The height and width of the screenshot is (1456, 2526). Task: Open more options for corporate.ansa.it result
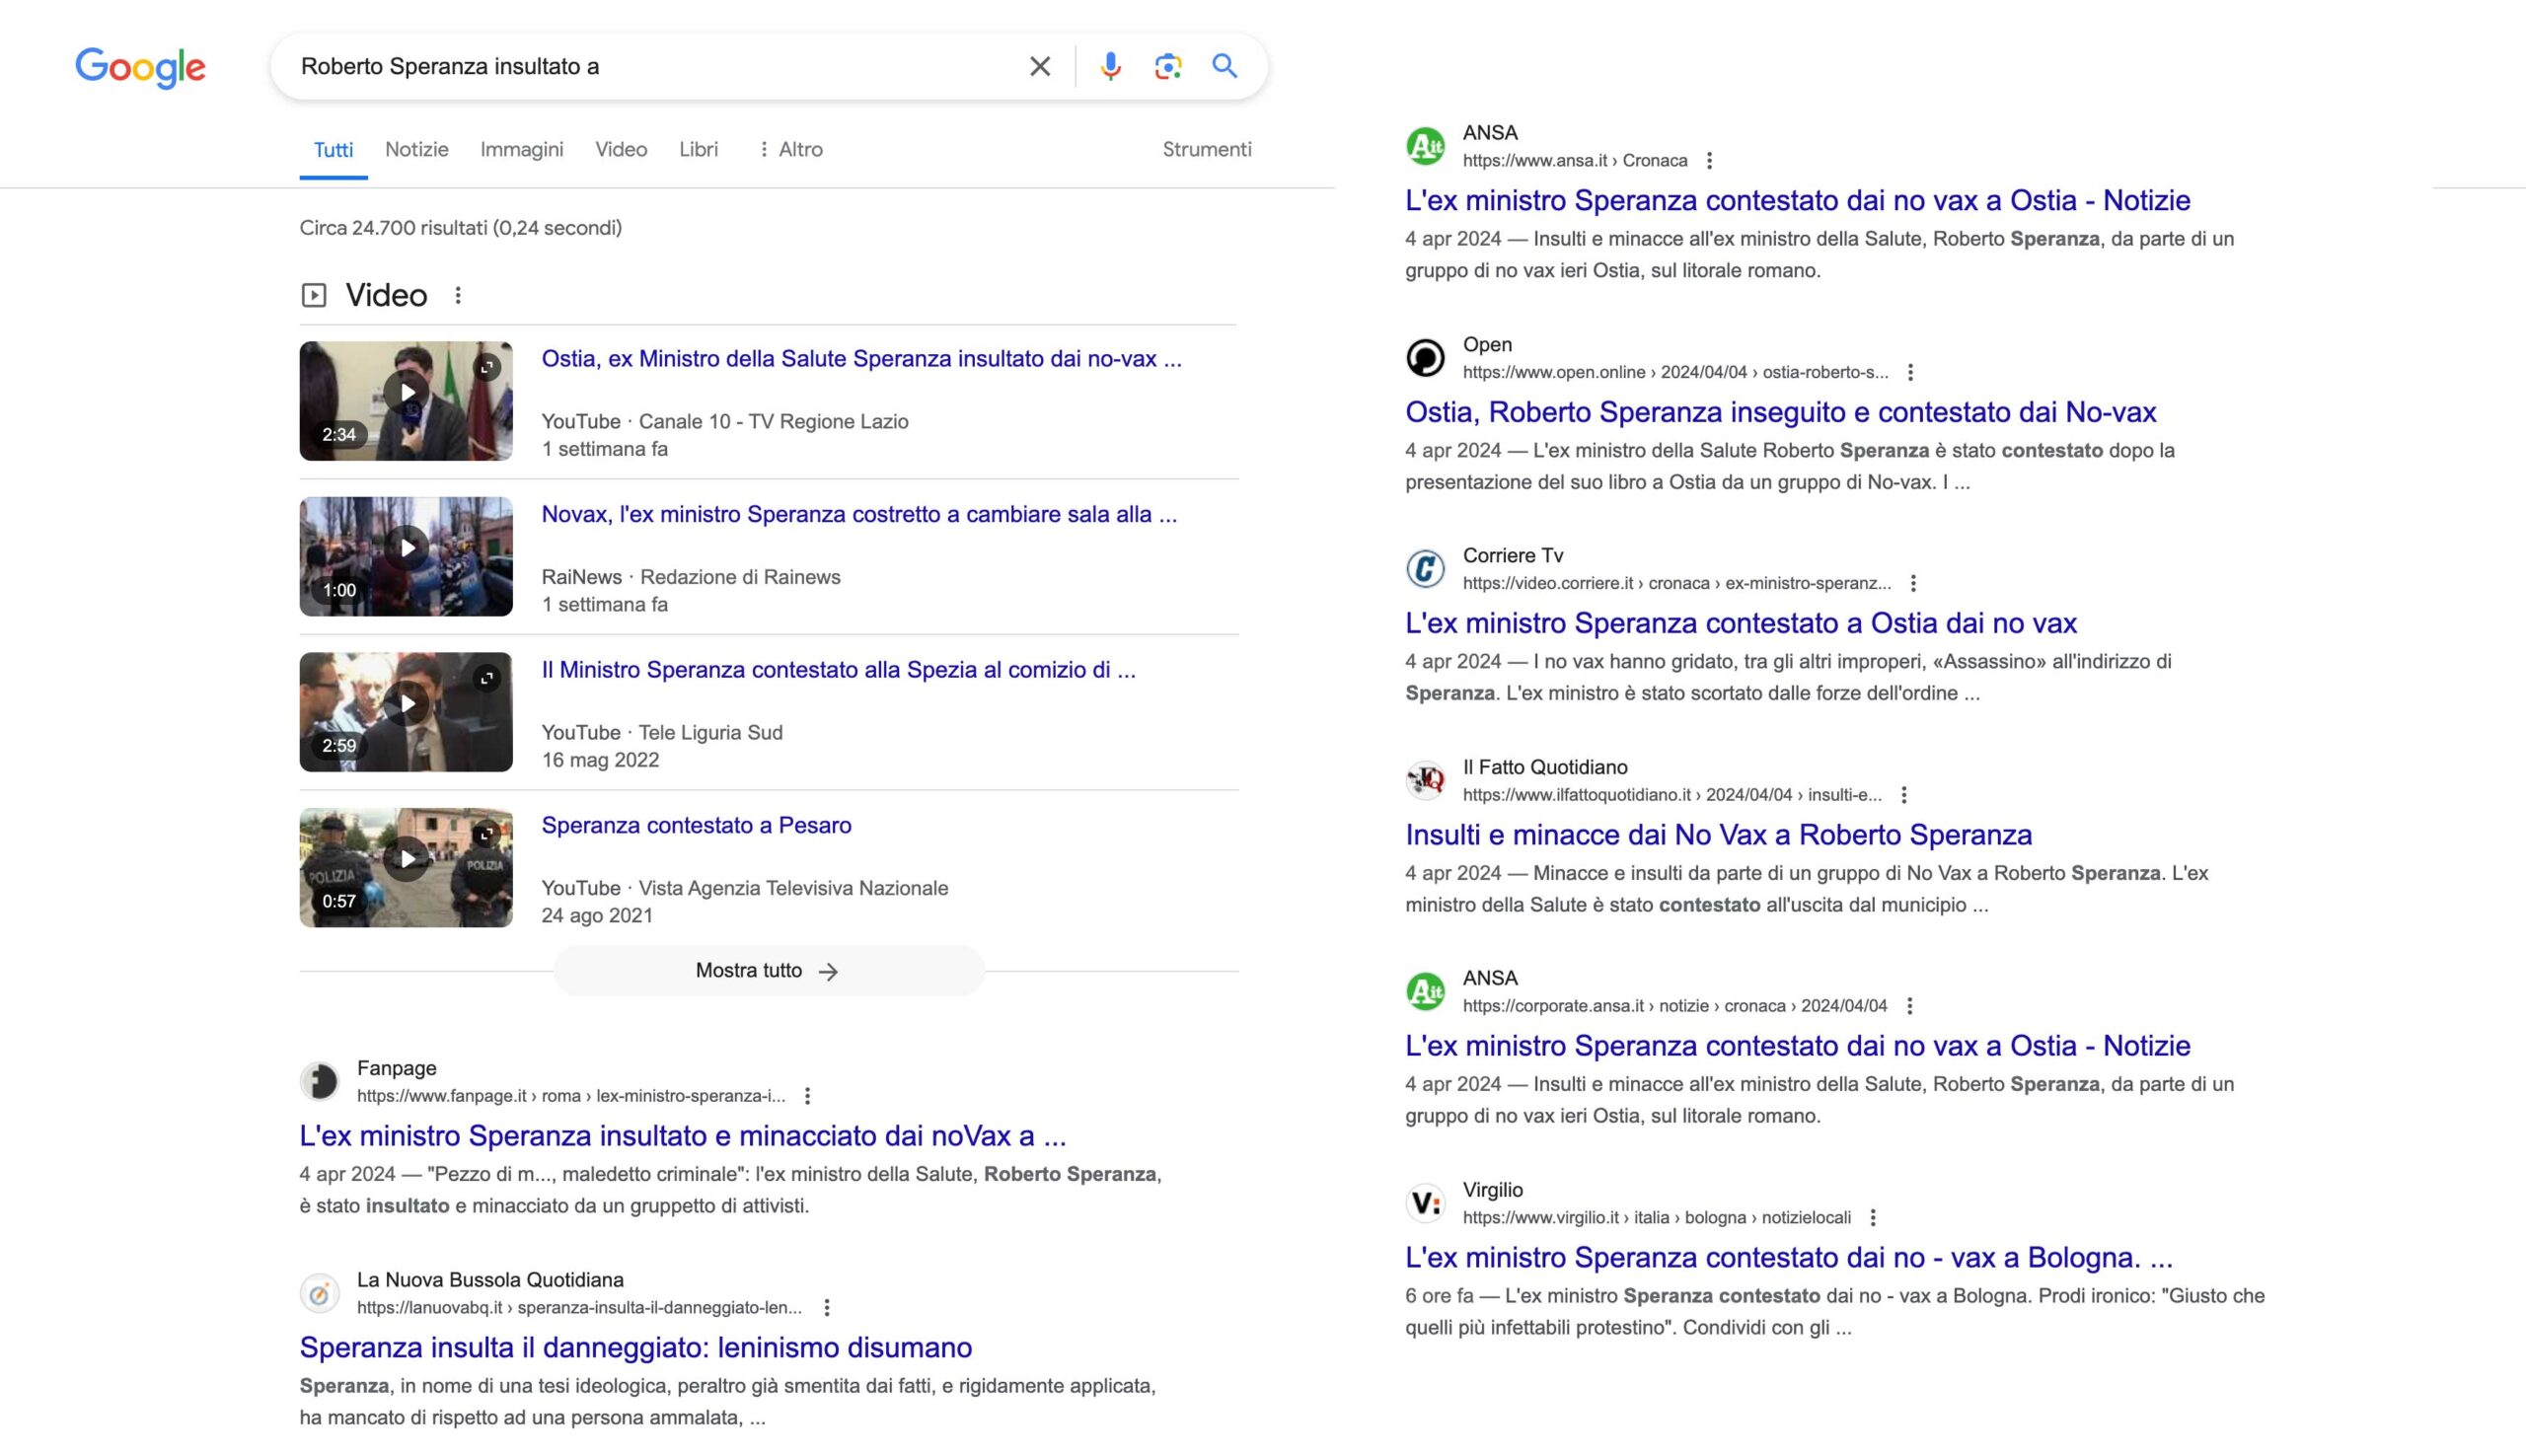pyautogui.click(x=1909, y=1006)
